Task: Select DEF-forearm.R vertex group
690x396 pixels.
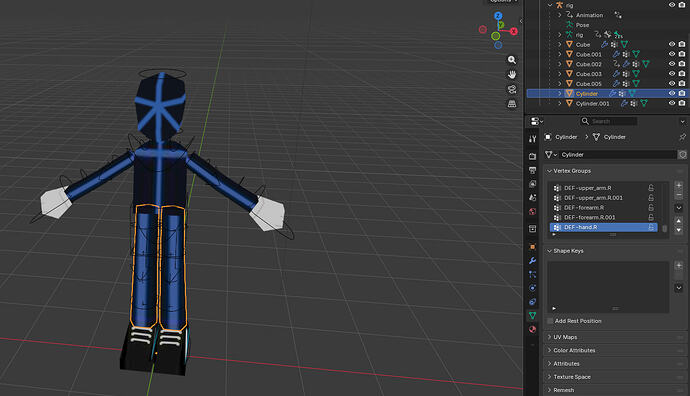Action: click(604, 207)
